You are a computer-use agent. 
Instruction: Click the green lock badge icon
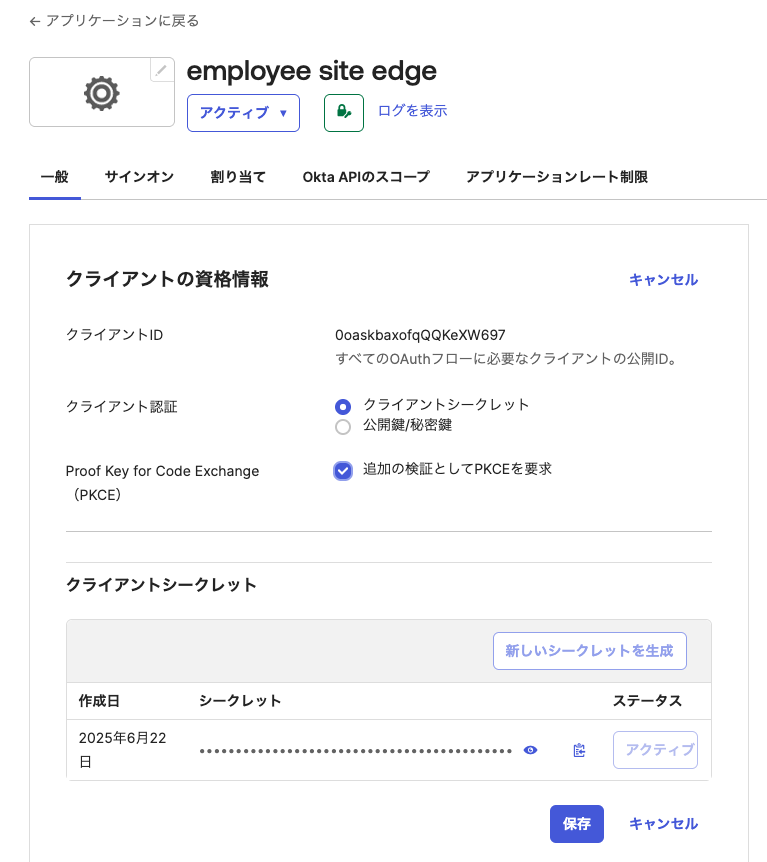(x=343, y=112)
